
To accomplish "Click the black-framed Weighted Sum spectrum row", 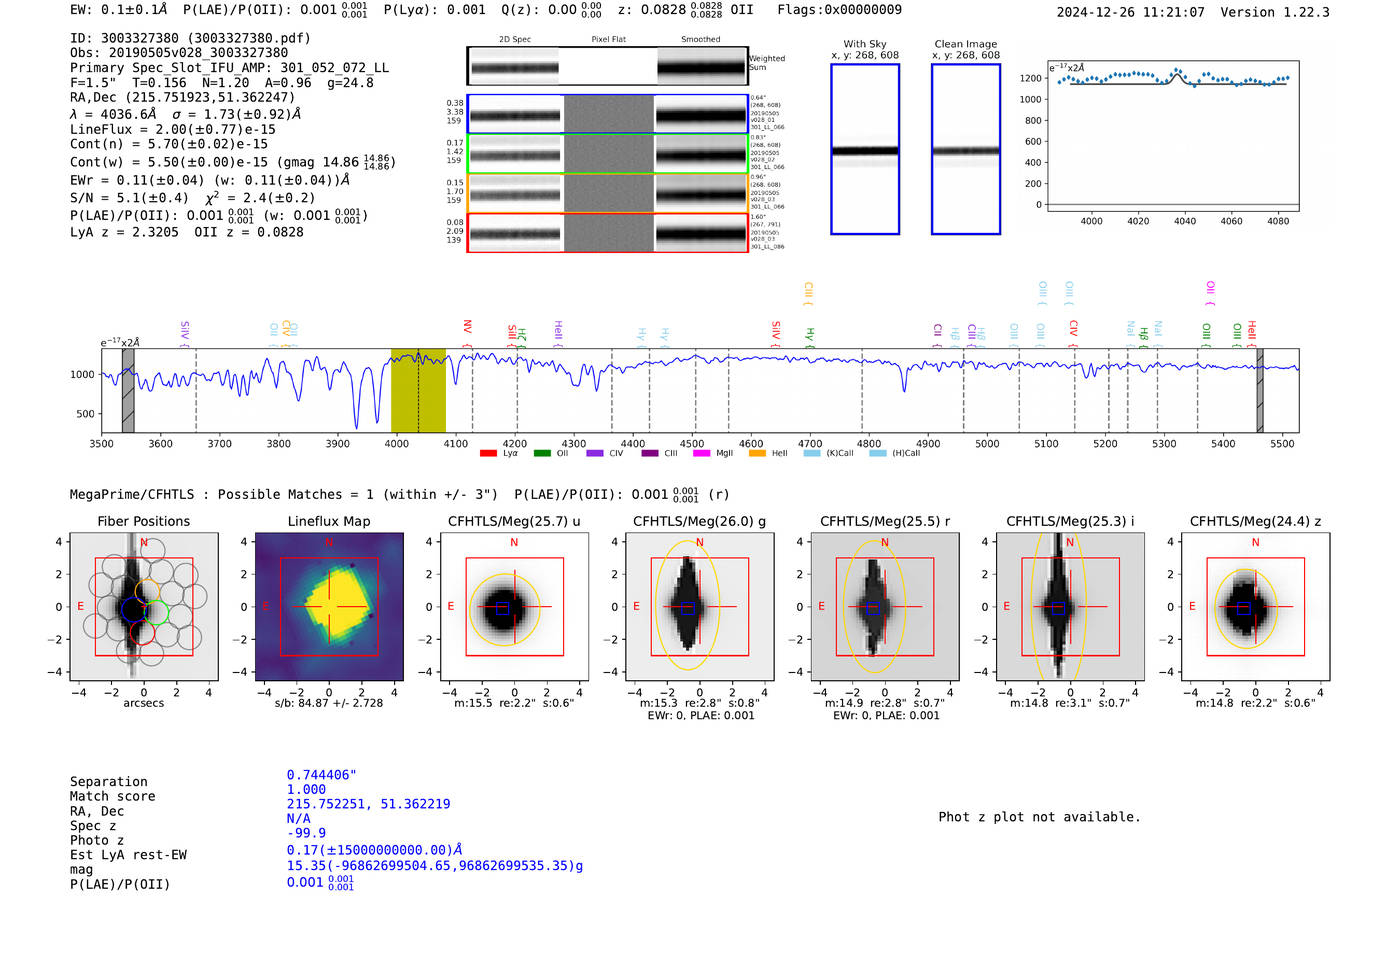I will pos(608,66).
